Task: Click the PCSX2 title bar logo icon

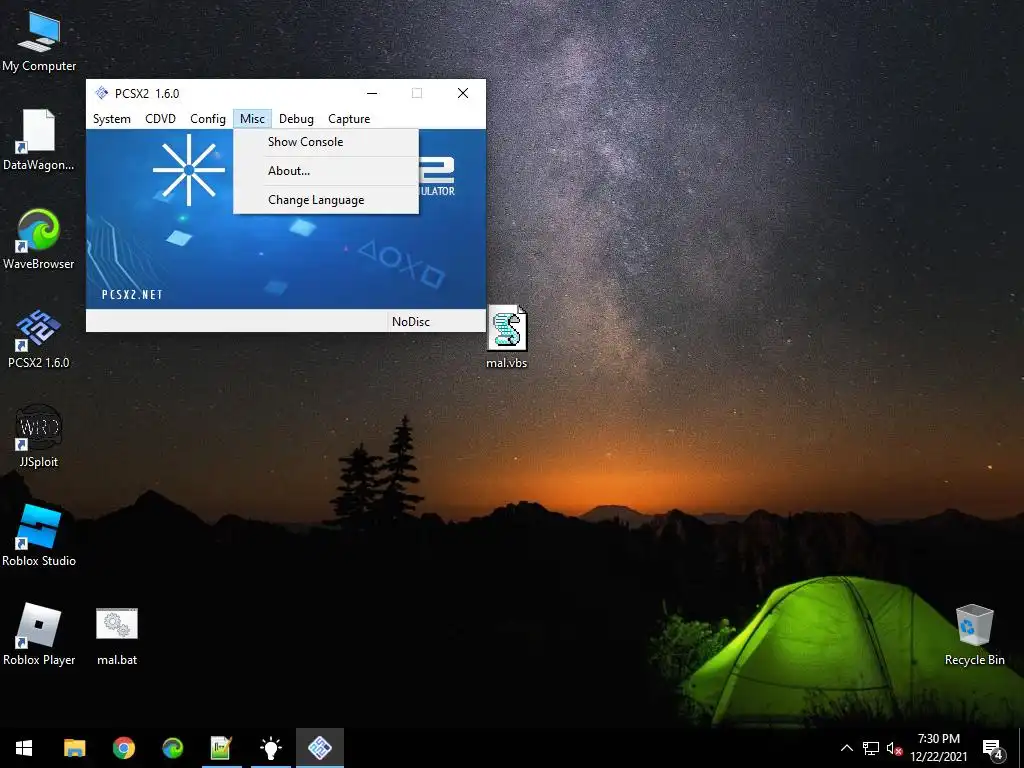Action: point(102,93)
